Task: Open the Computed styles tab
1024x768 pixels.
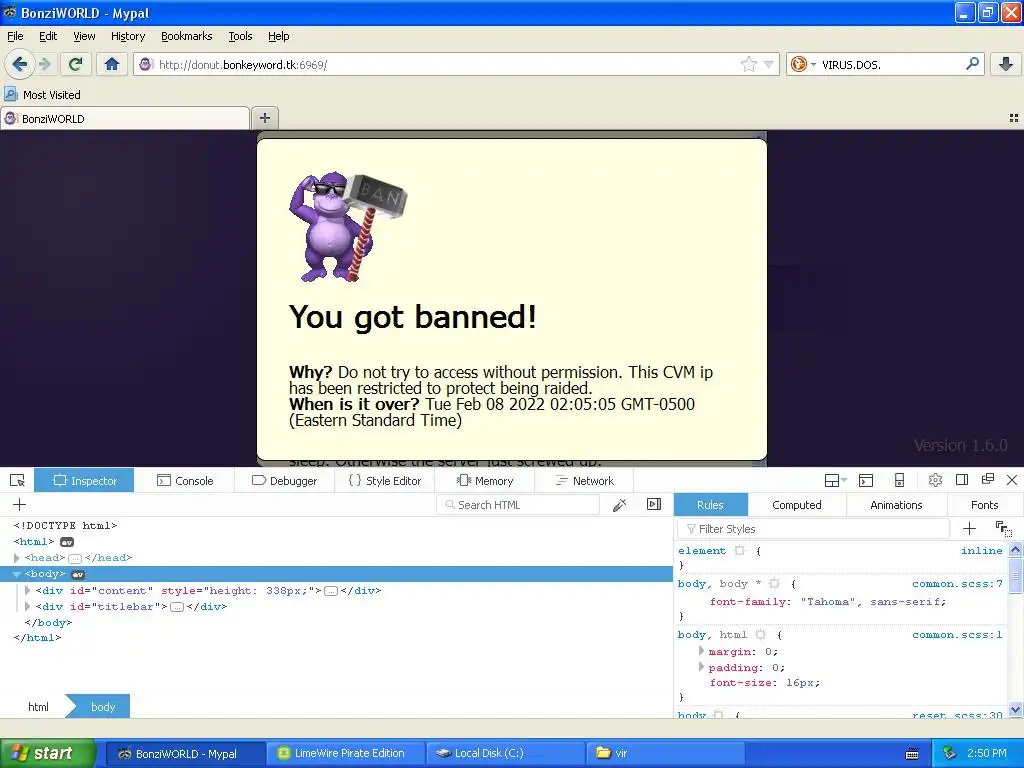Action: point(797,505)
